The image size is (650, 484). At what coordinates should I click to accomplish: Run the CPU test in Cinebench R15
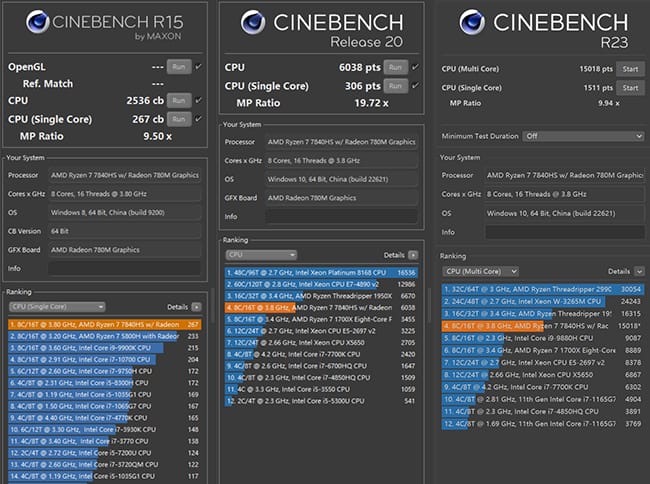click(179, 100)
